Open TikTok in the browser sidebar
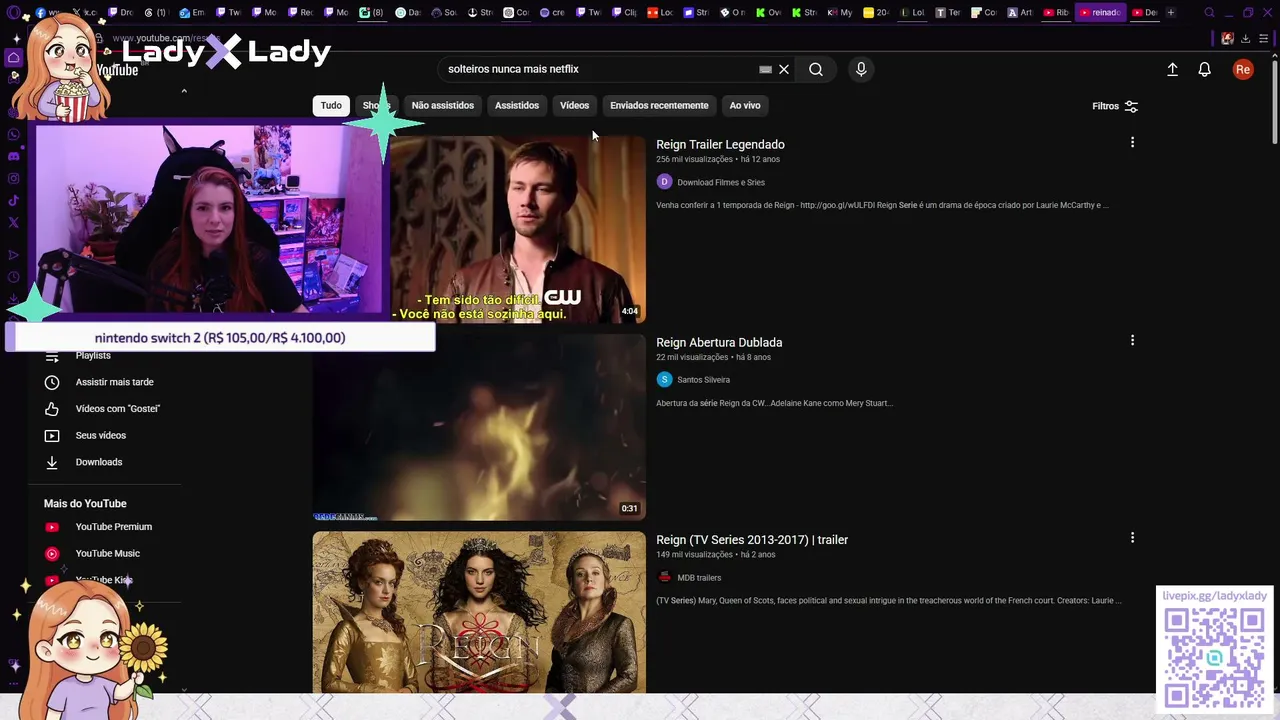Image resolution: width=1280 pixels, height=720 pixels. (x=14, y=201)
